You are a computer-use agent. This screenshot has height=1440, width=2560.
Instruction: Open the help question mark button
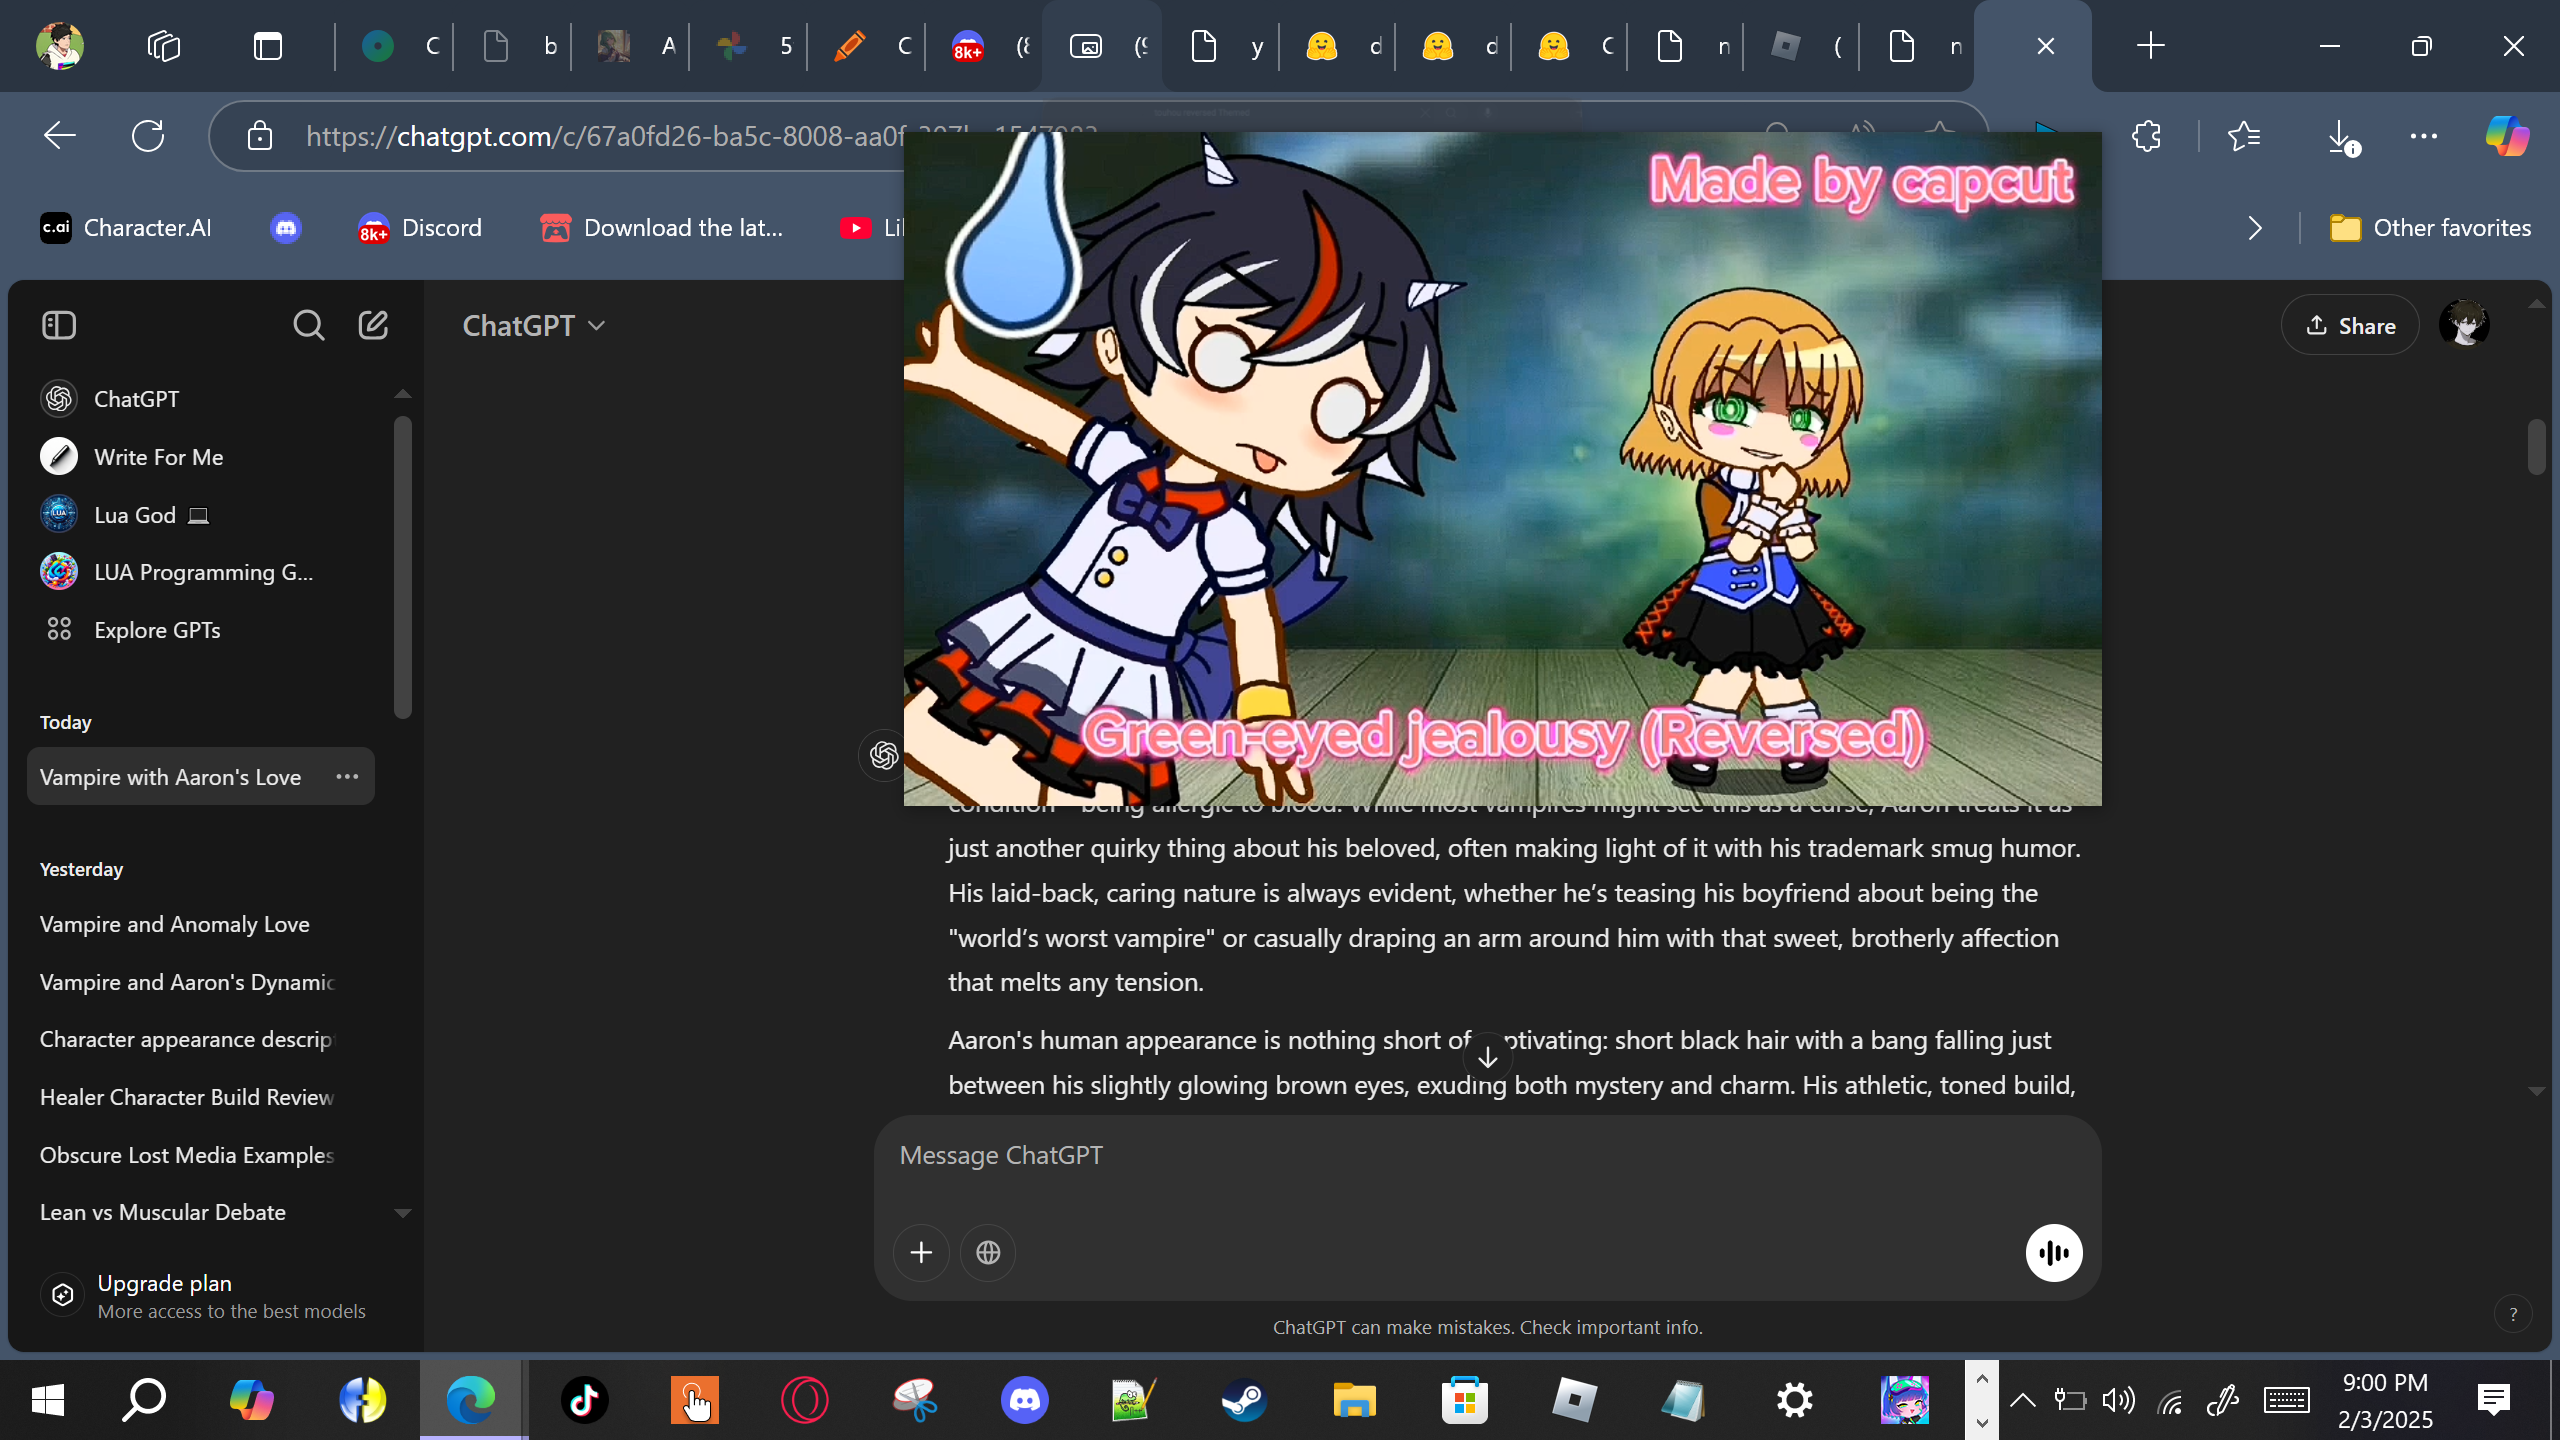[x=2513, y=1314]
